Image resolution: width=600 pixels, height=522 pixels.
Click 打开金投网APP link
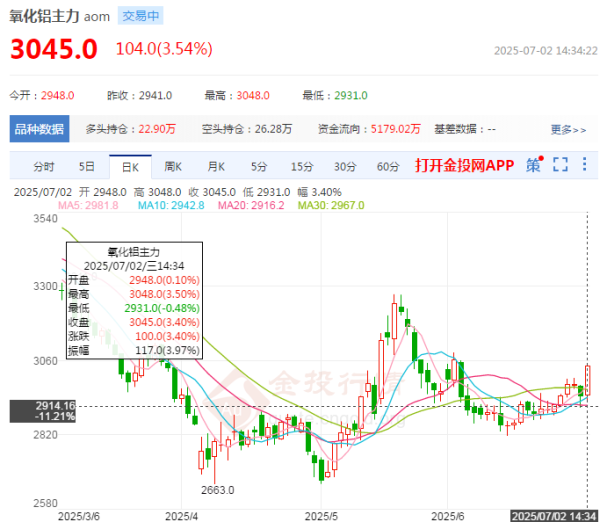pos(465,165)
